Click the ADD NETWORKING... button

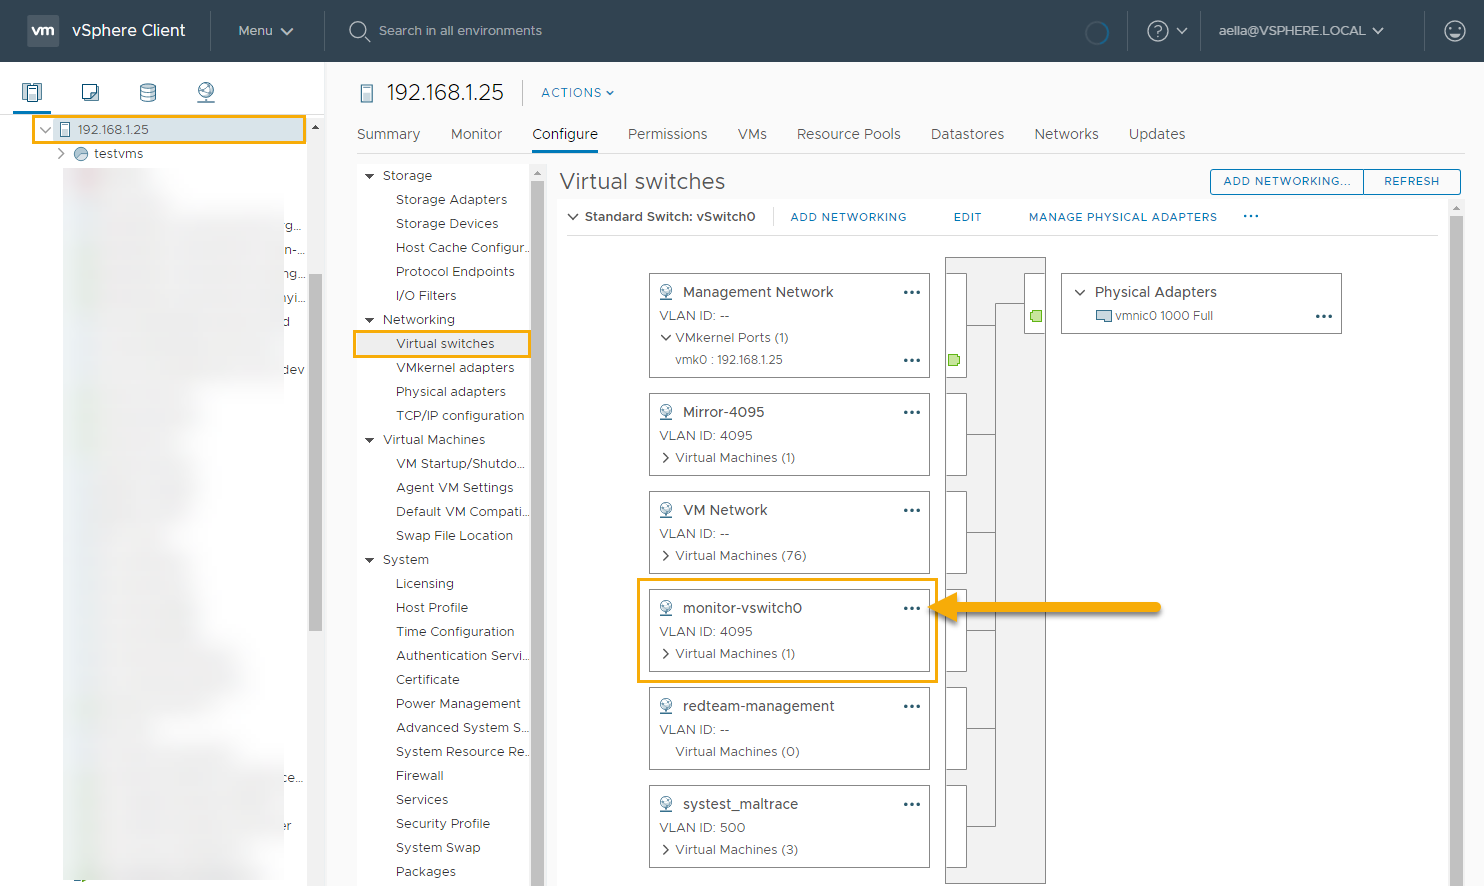[x=1286, y=181]
